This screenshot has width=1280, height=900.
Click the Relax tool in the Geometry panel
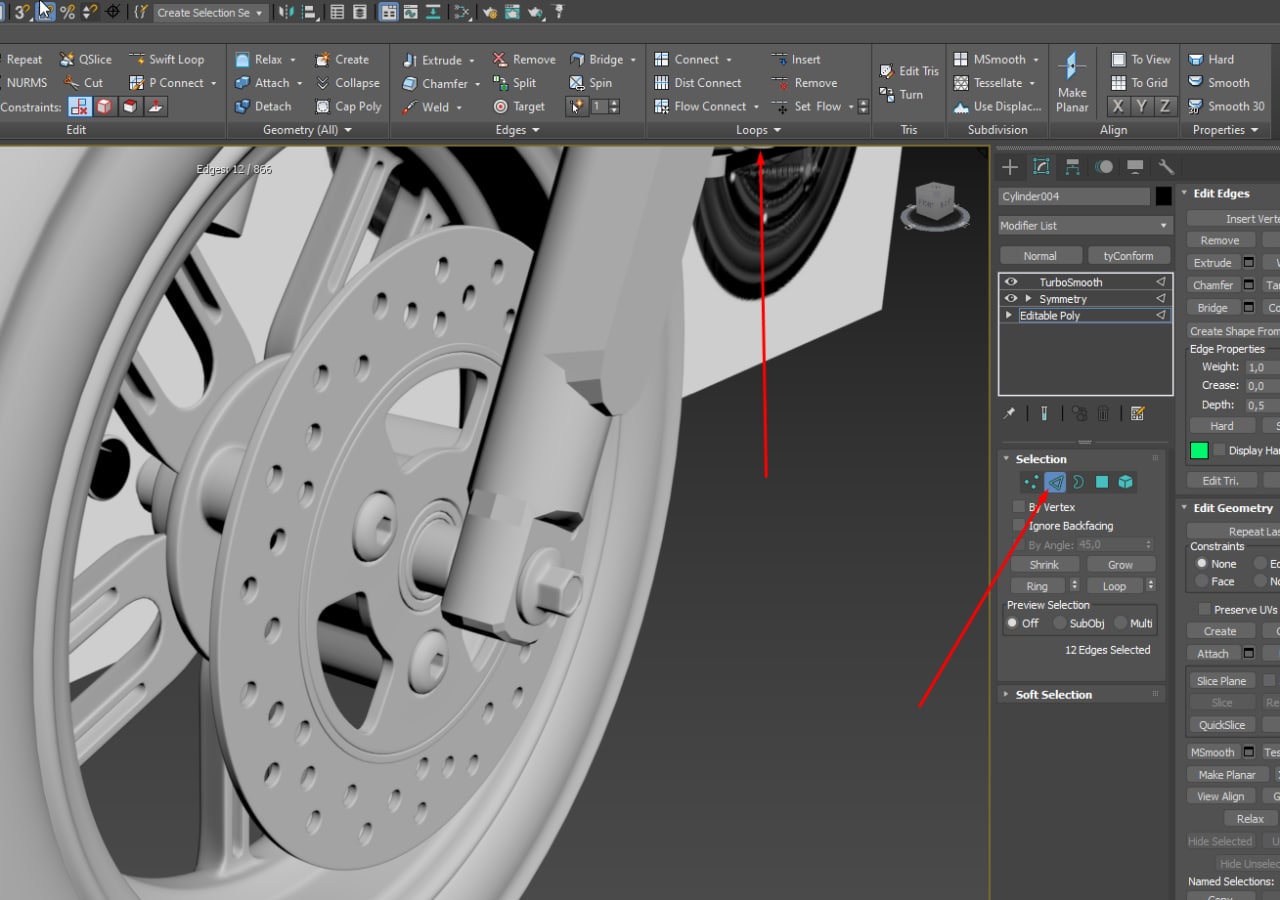pos(258,59)
